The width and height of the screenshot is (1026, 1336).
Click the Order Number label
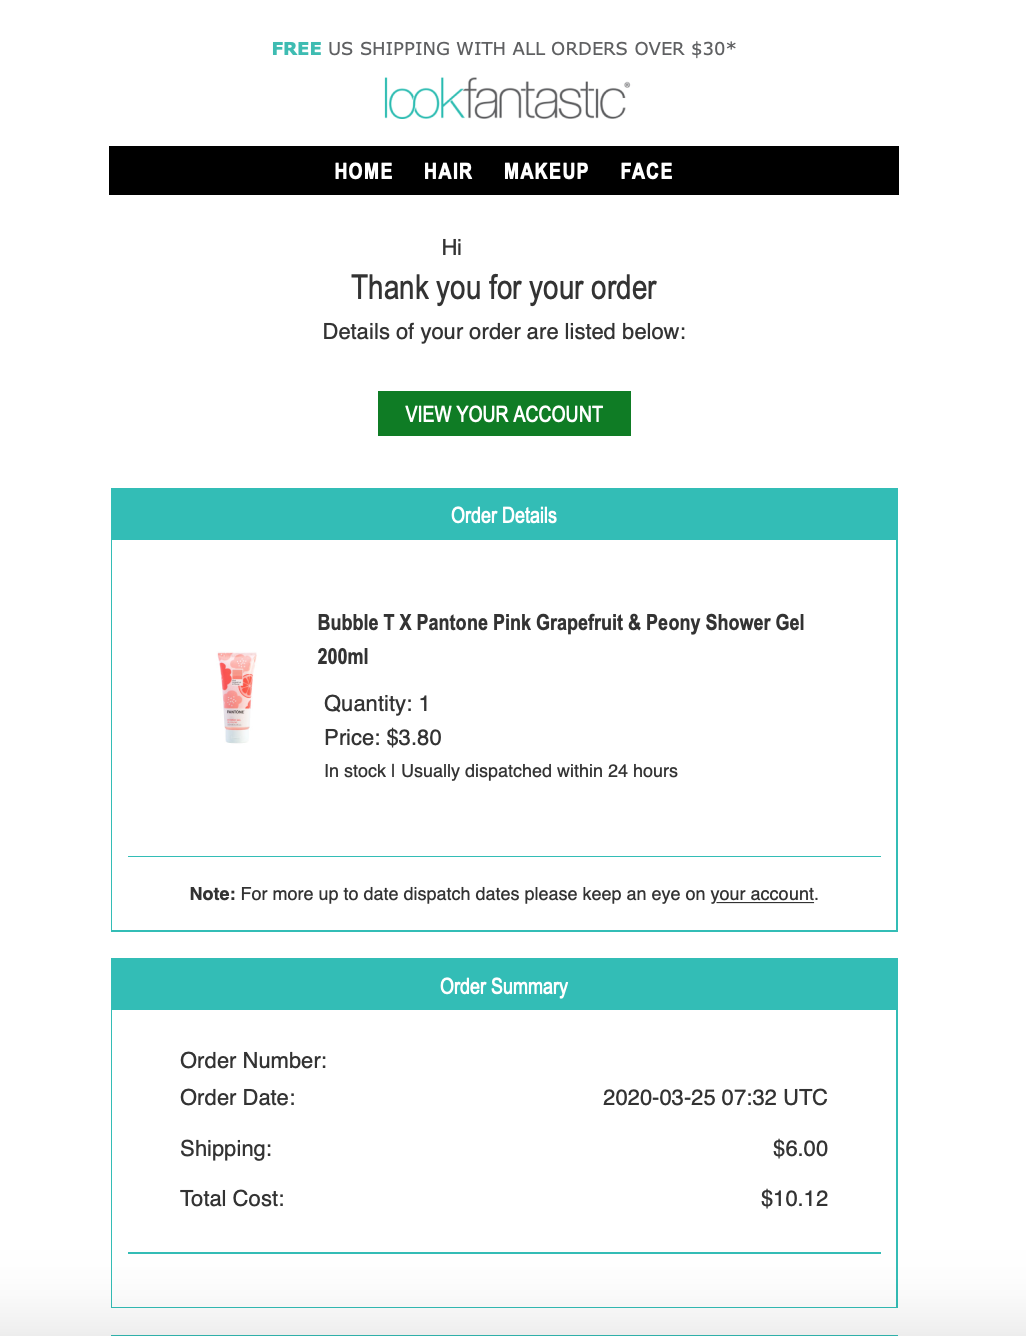(253, 1060)
